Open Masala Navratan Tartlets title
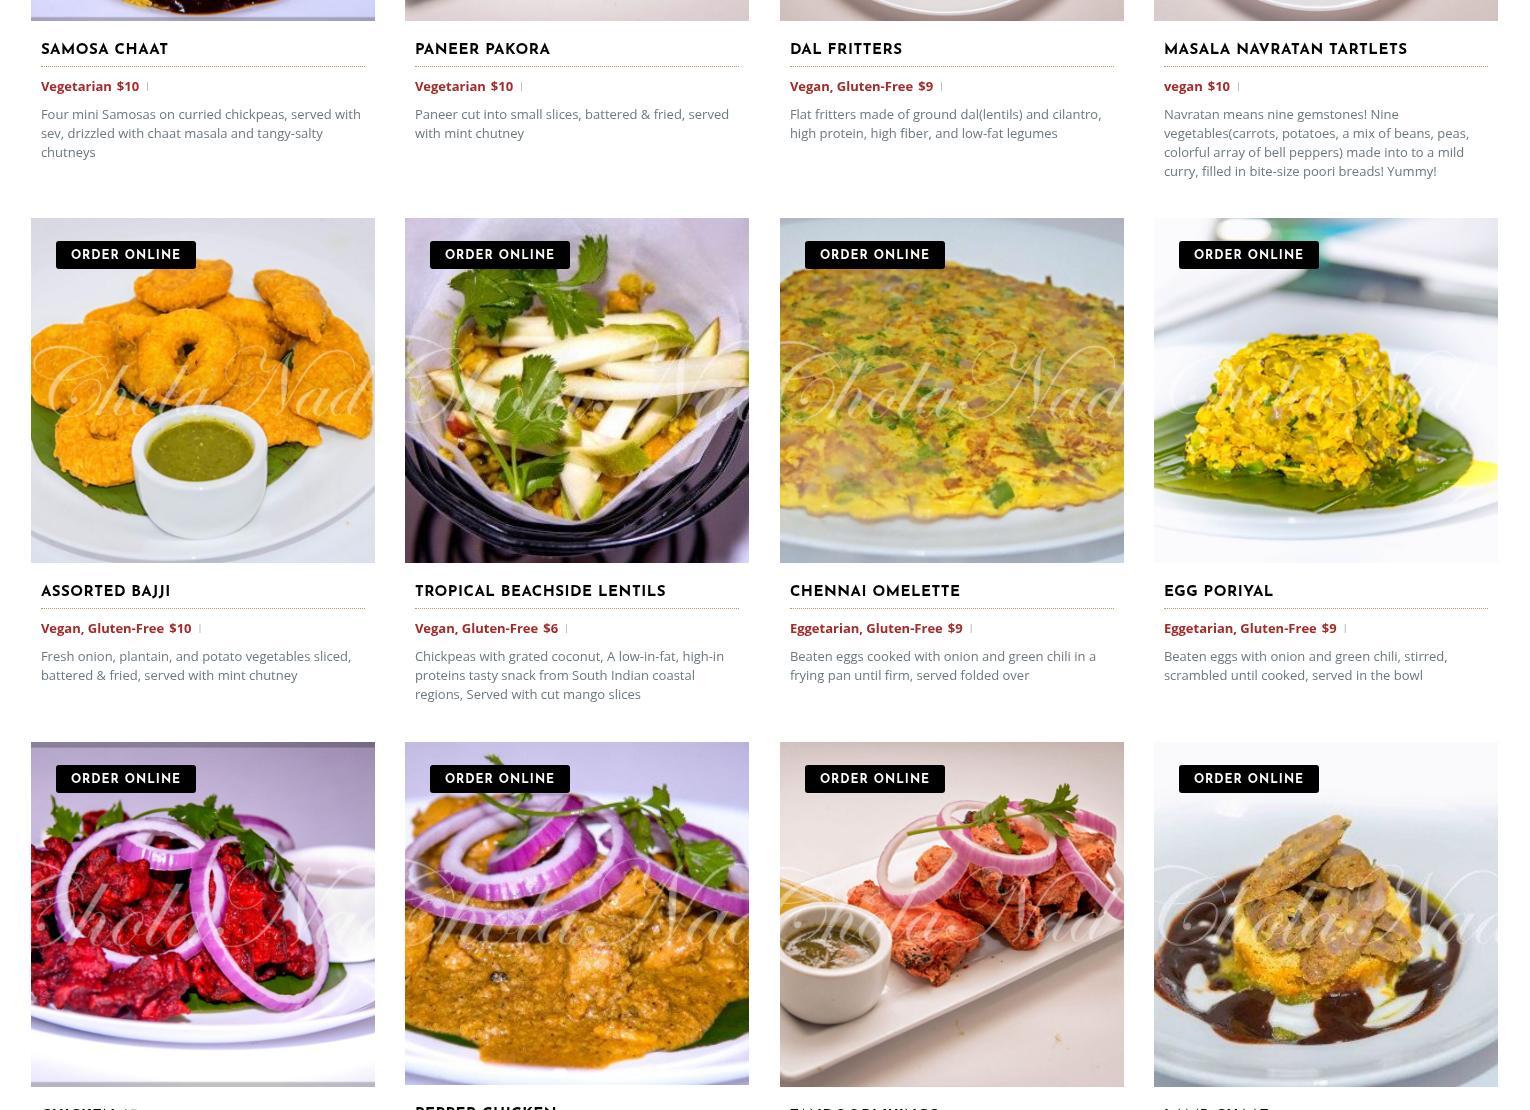This screenshot has height=1110, width=1530. 1285,50
